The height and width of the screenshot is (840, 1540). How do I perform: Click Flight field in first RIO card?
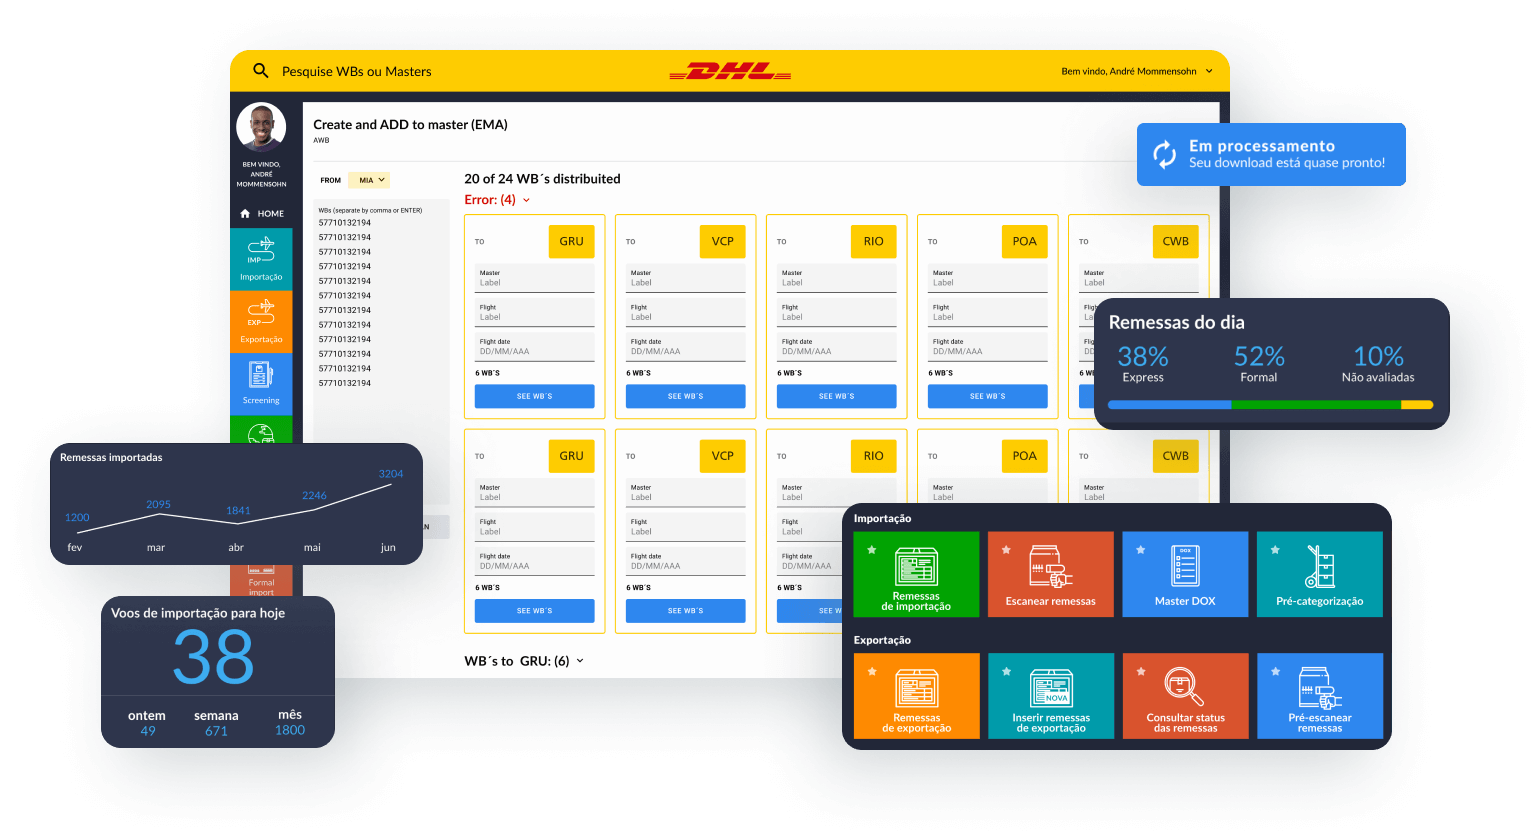pyautogui.click(x=836, y=313)
